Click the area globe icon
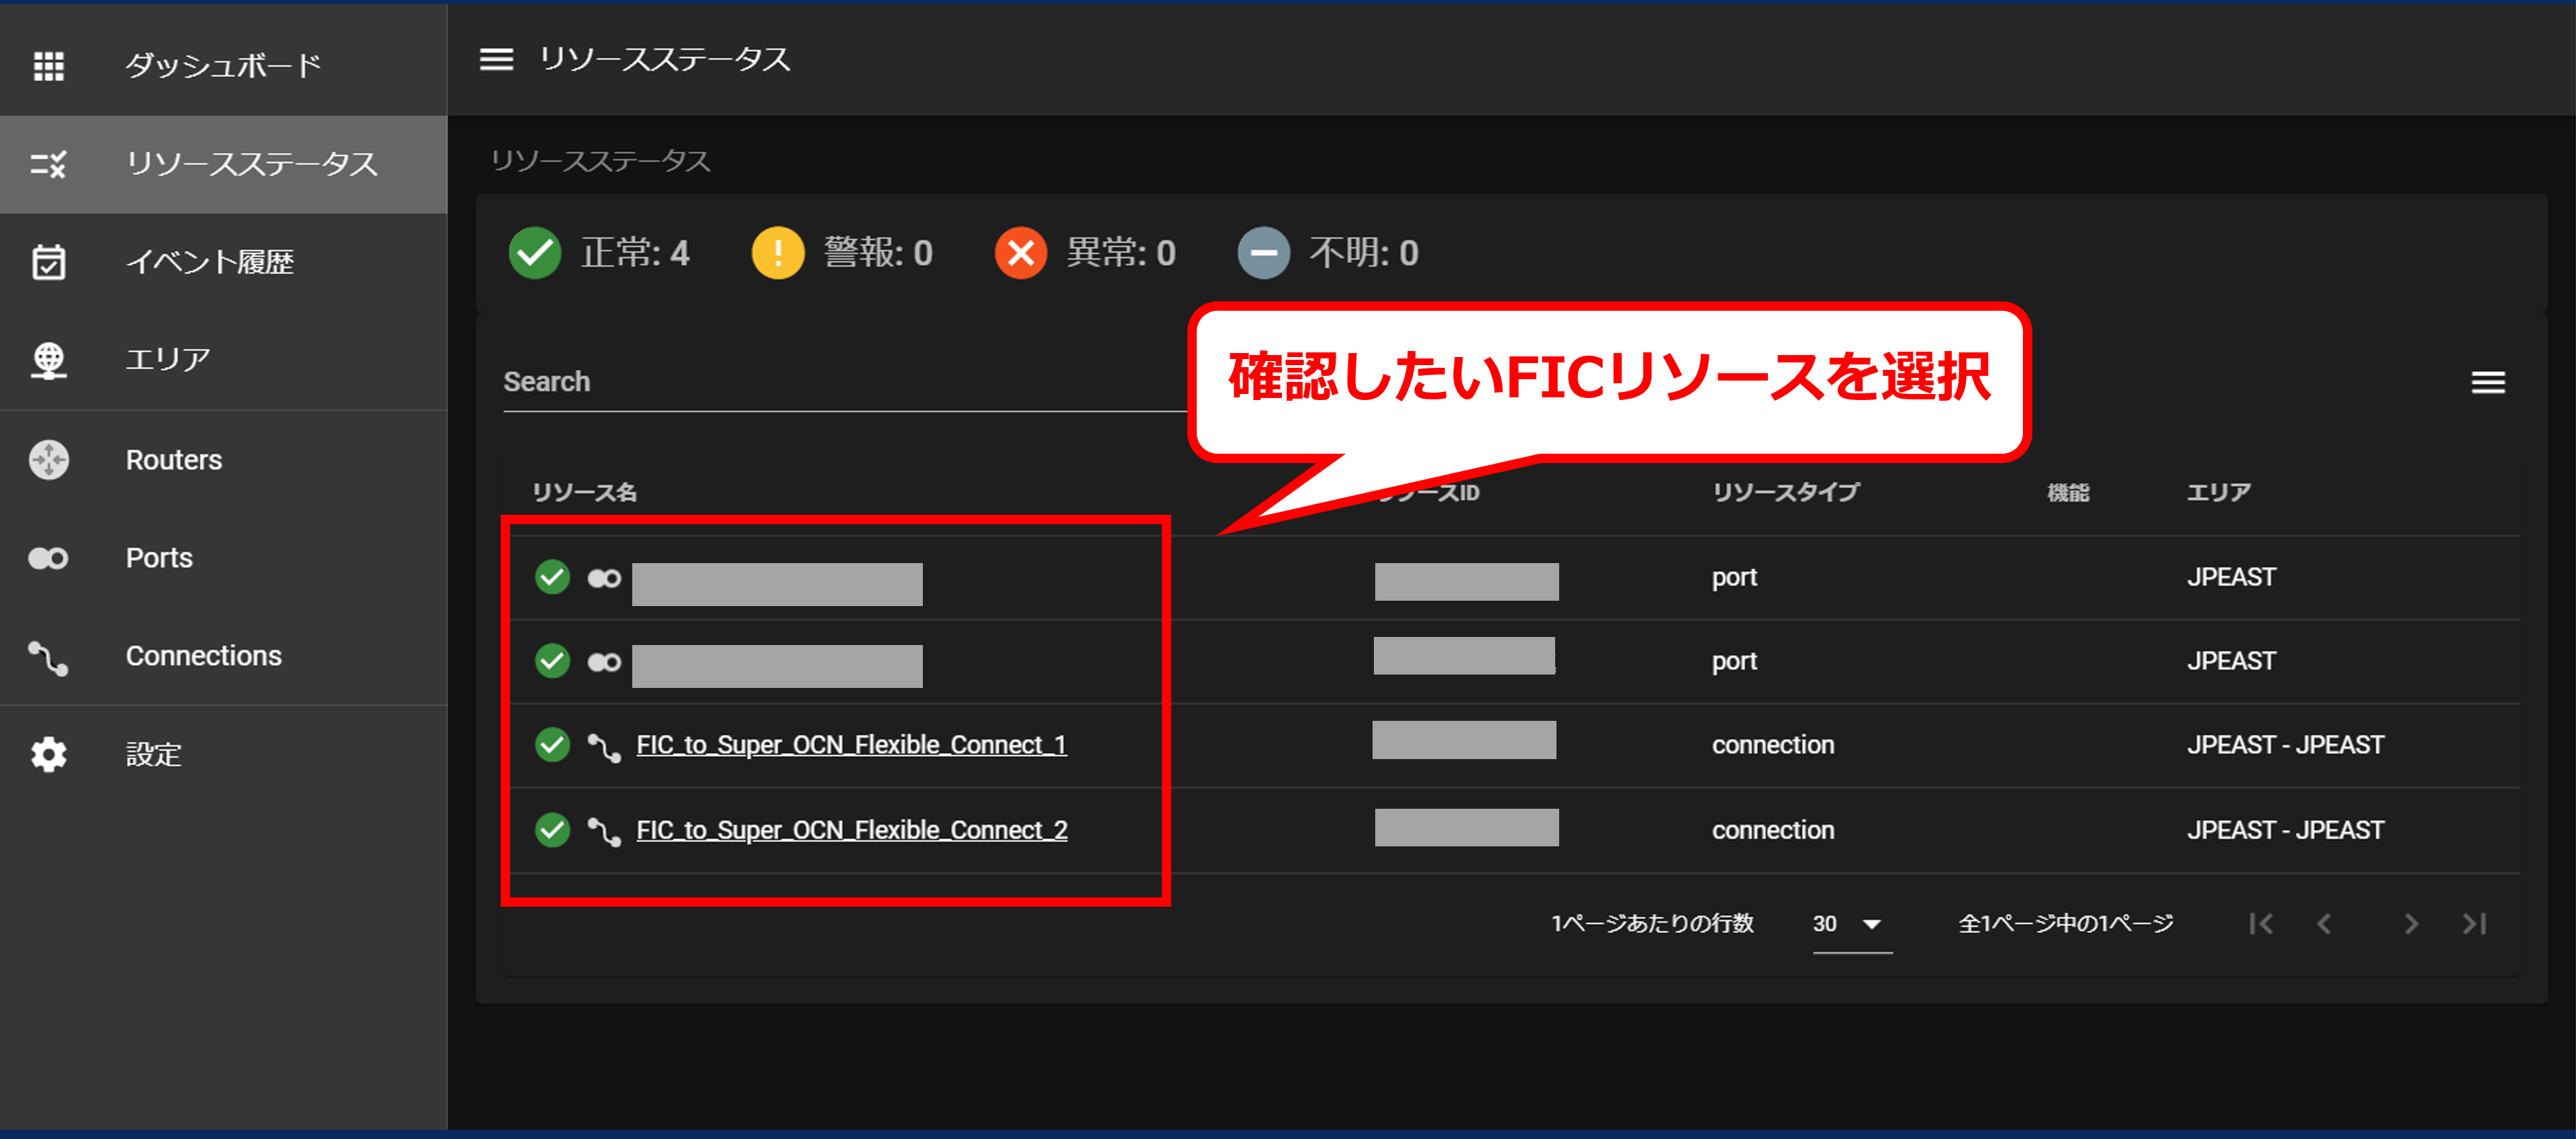 48,360
